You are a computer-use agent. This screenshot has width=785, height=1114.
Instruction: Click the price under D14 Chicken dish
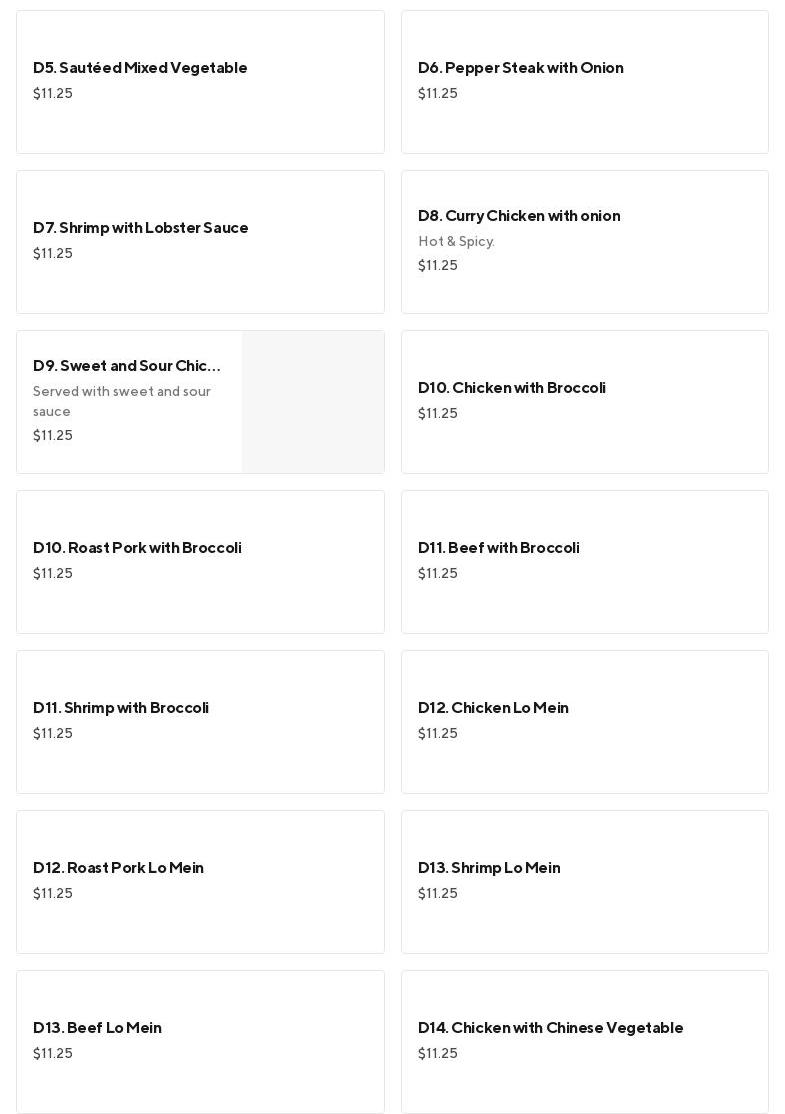coord(438,1054)
